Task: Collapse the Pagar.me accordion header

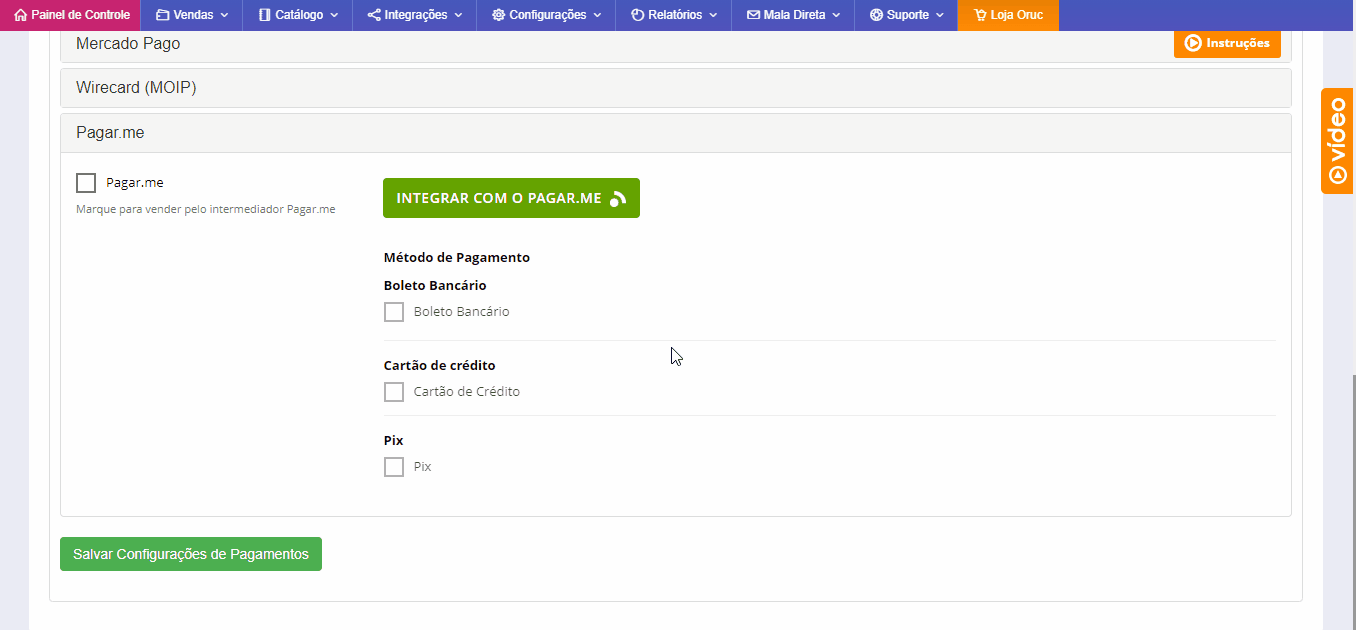Action: pos(676,133)
